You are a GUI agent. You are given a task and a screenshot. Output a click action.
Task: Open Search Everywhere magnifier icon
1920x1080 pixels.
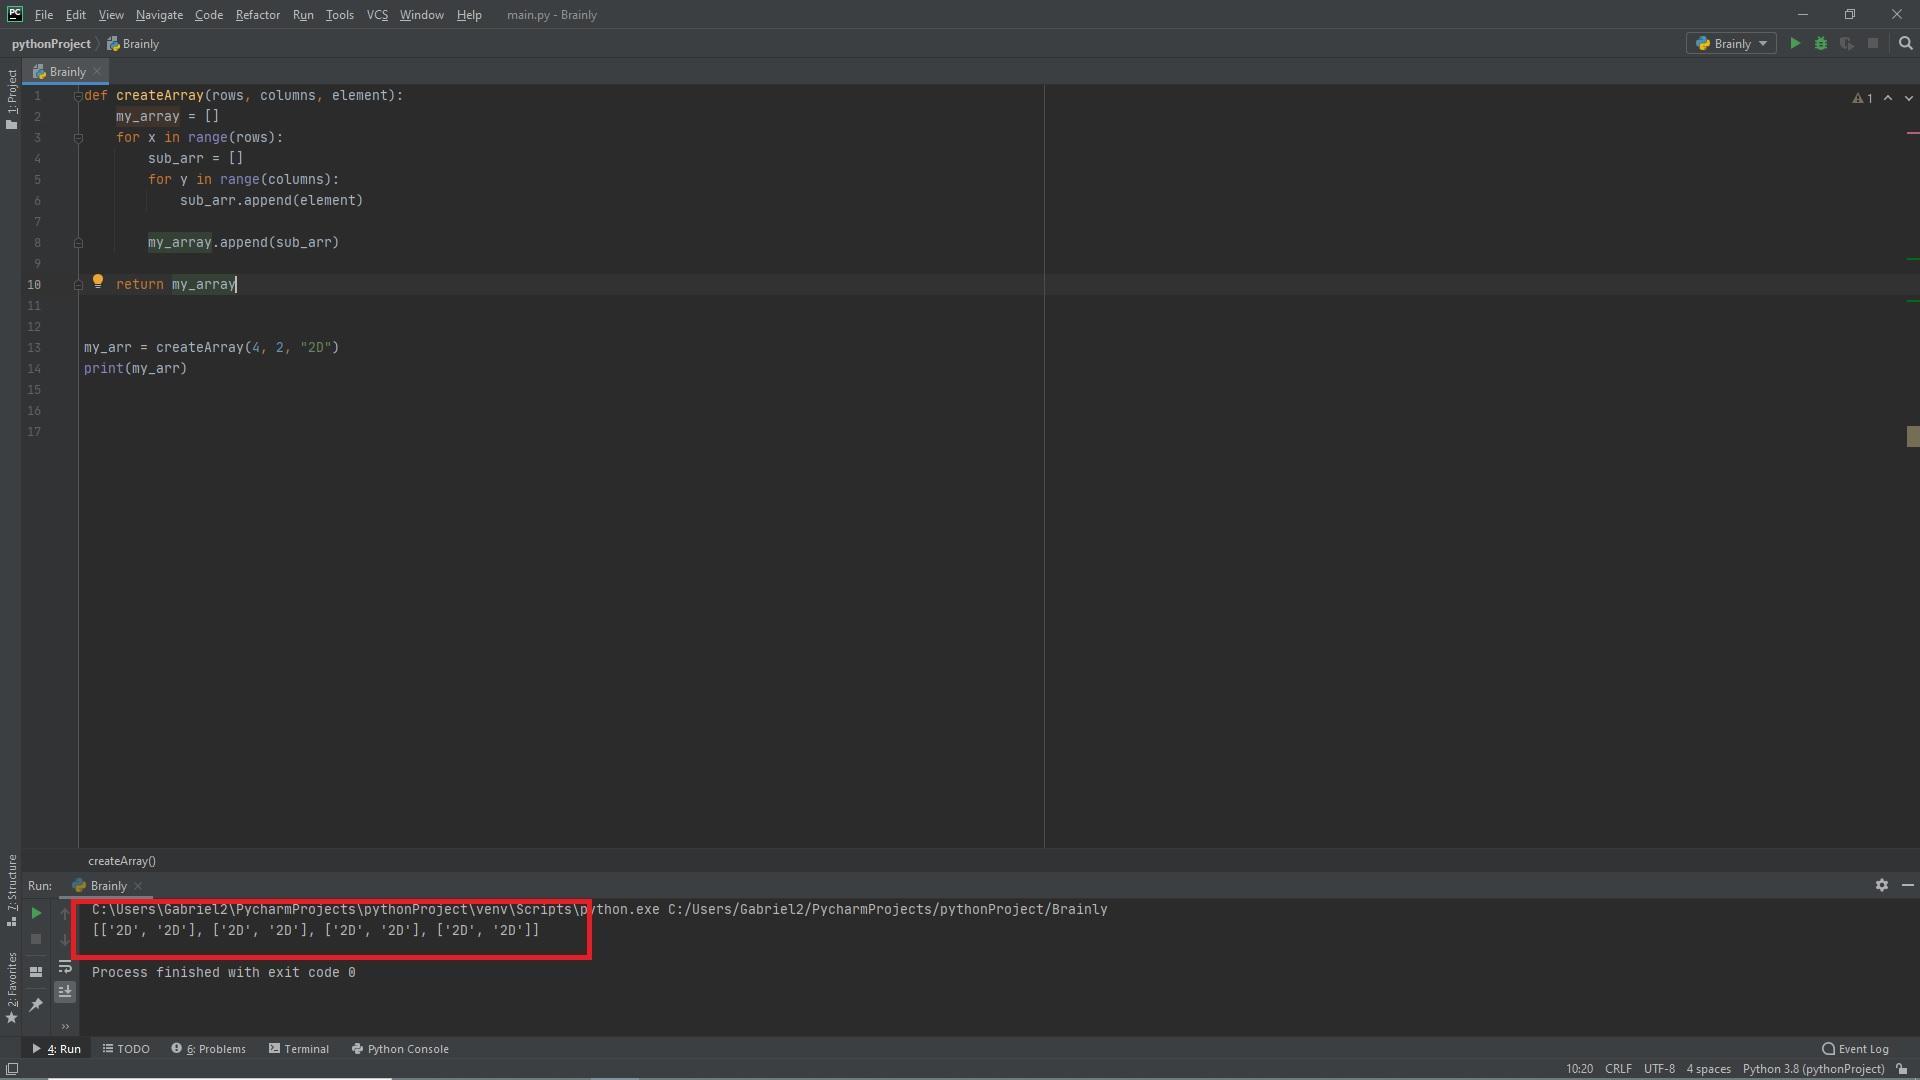coord(1905,44)
